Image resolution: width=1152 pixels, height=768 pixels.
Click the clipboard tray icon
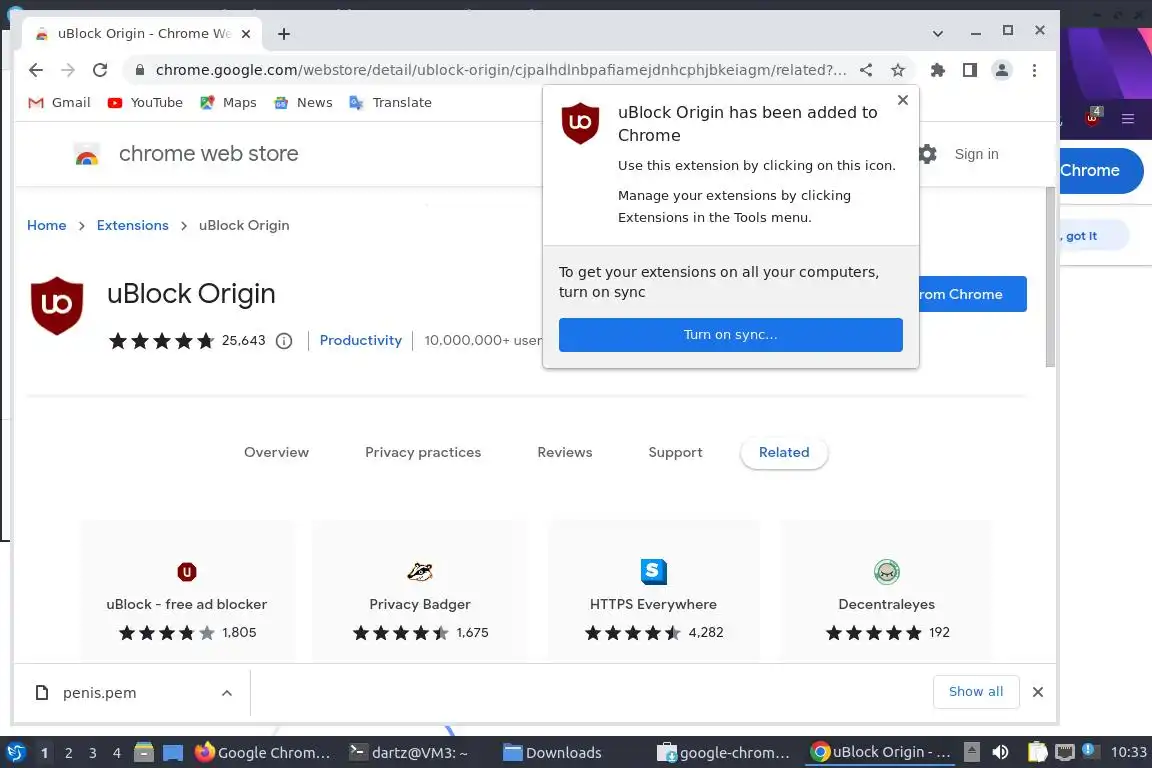1037,752
